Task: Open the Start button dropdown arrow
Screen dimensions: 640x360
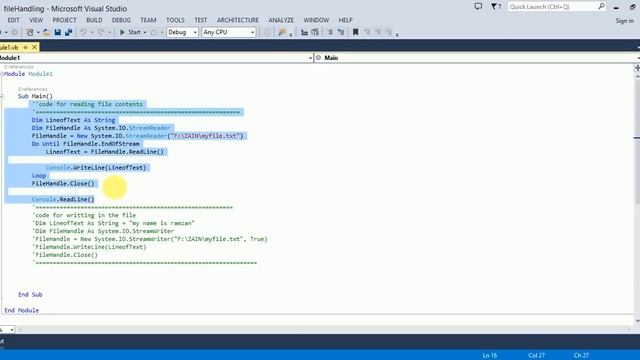Action: pos(144,32)
